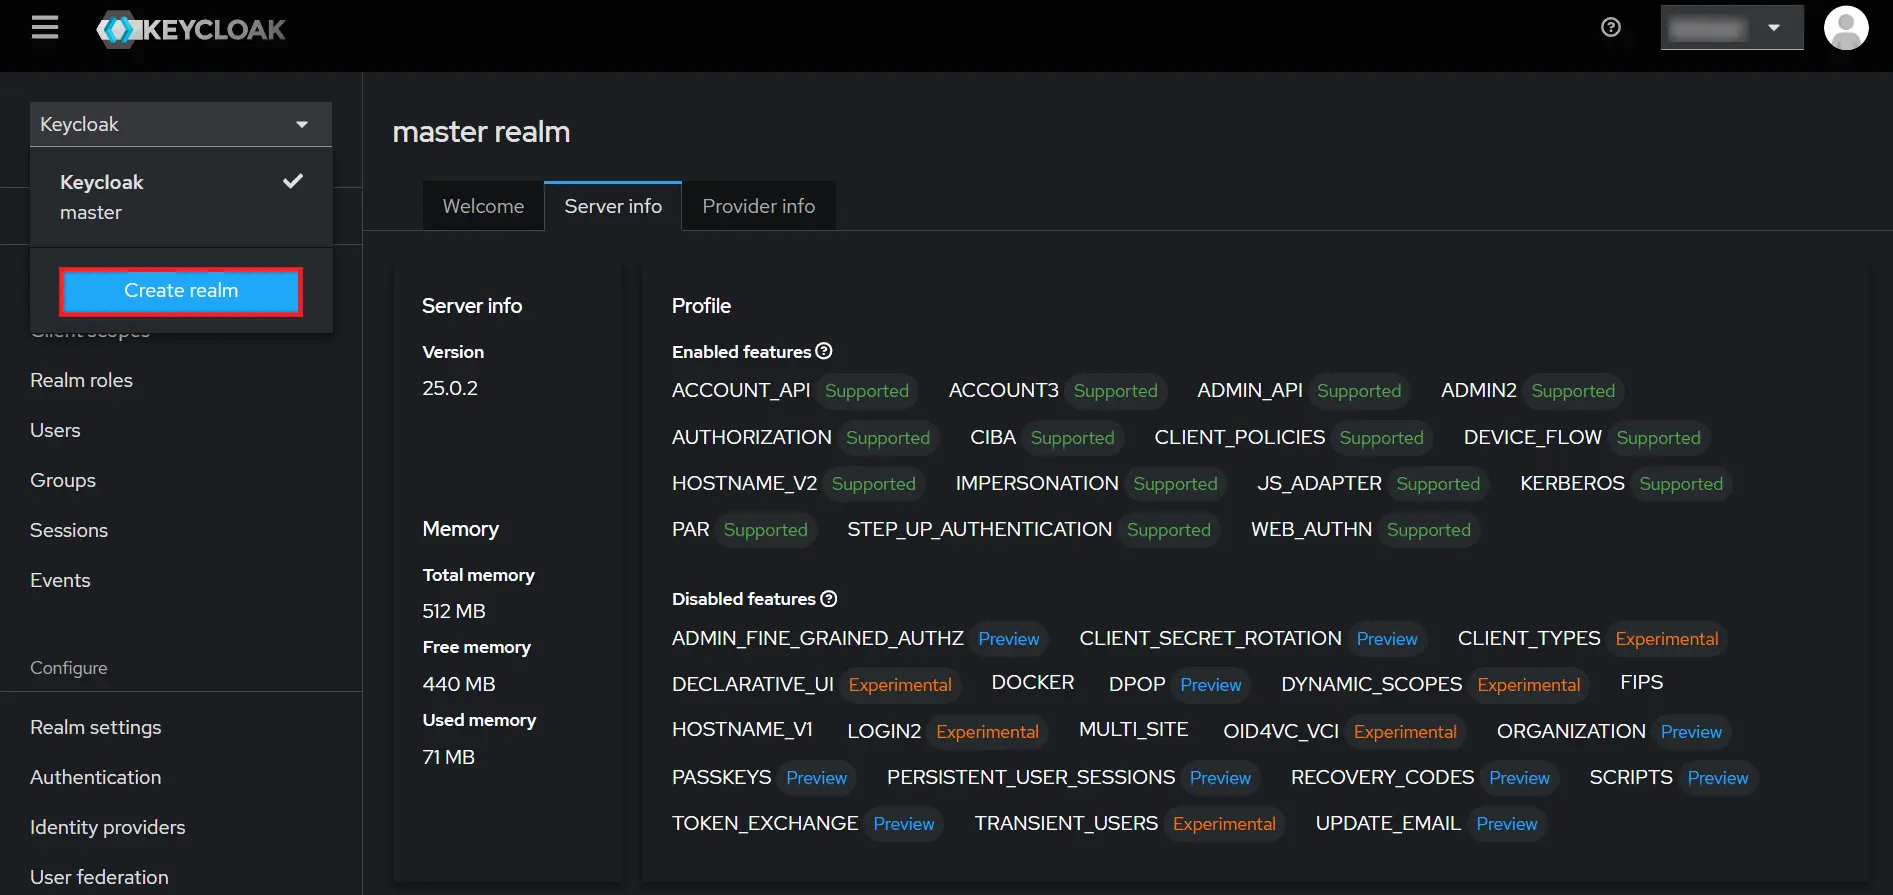Screen dimensions: 1893x895
Task: Switch to the Provider info tab
Action: click(759, 206)
